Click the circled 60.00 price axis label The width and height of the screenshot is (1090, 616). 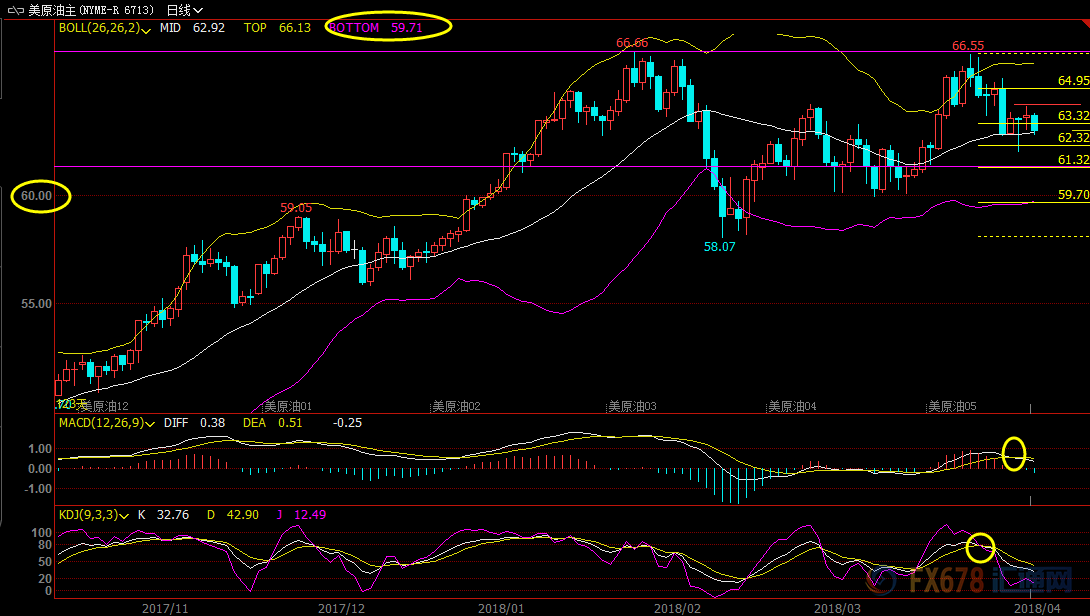[38, 196]
